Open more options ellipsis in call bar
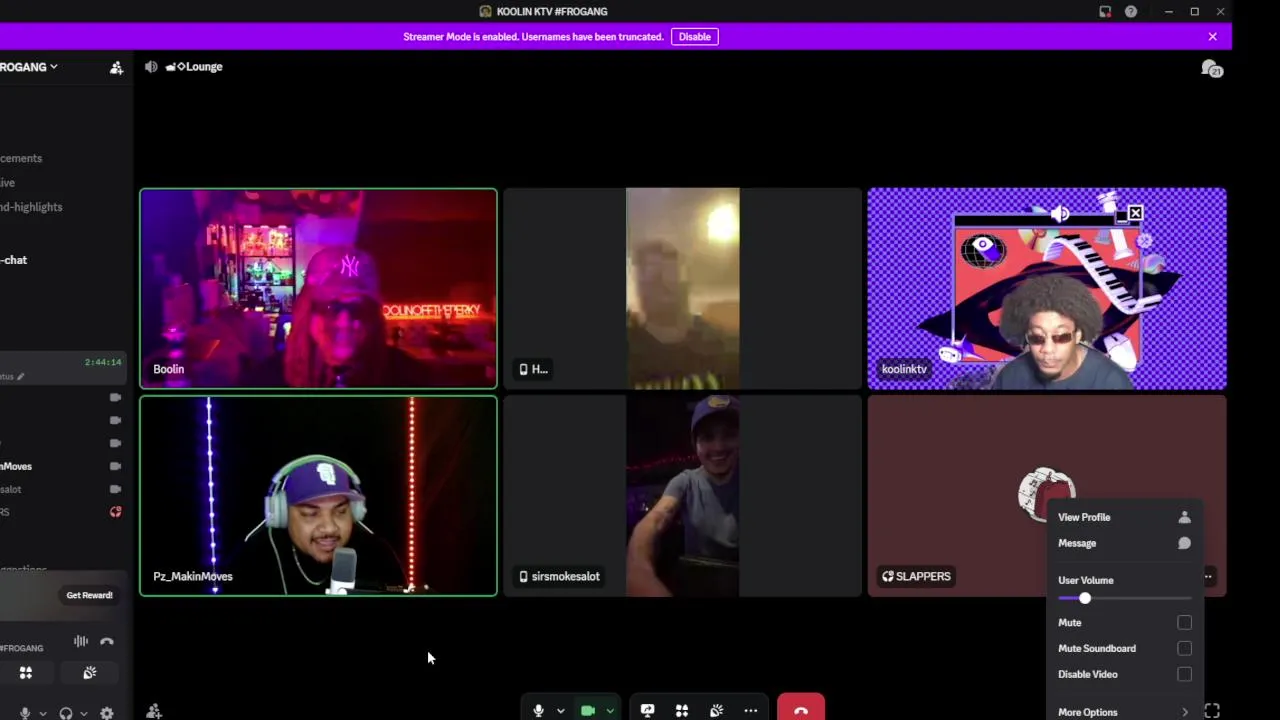 click(751, 710)
